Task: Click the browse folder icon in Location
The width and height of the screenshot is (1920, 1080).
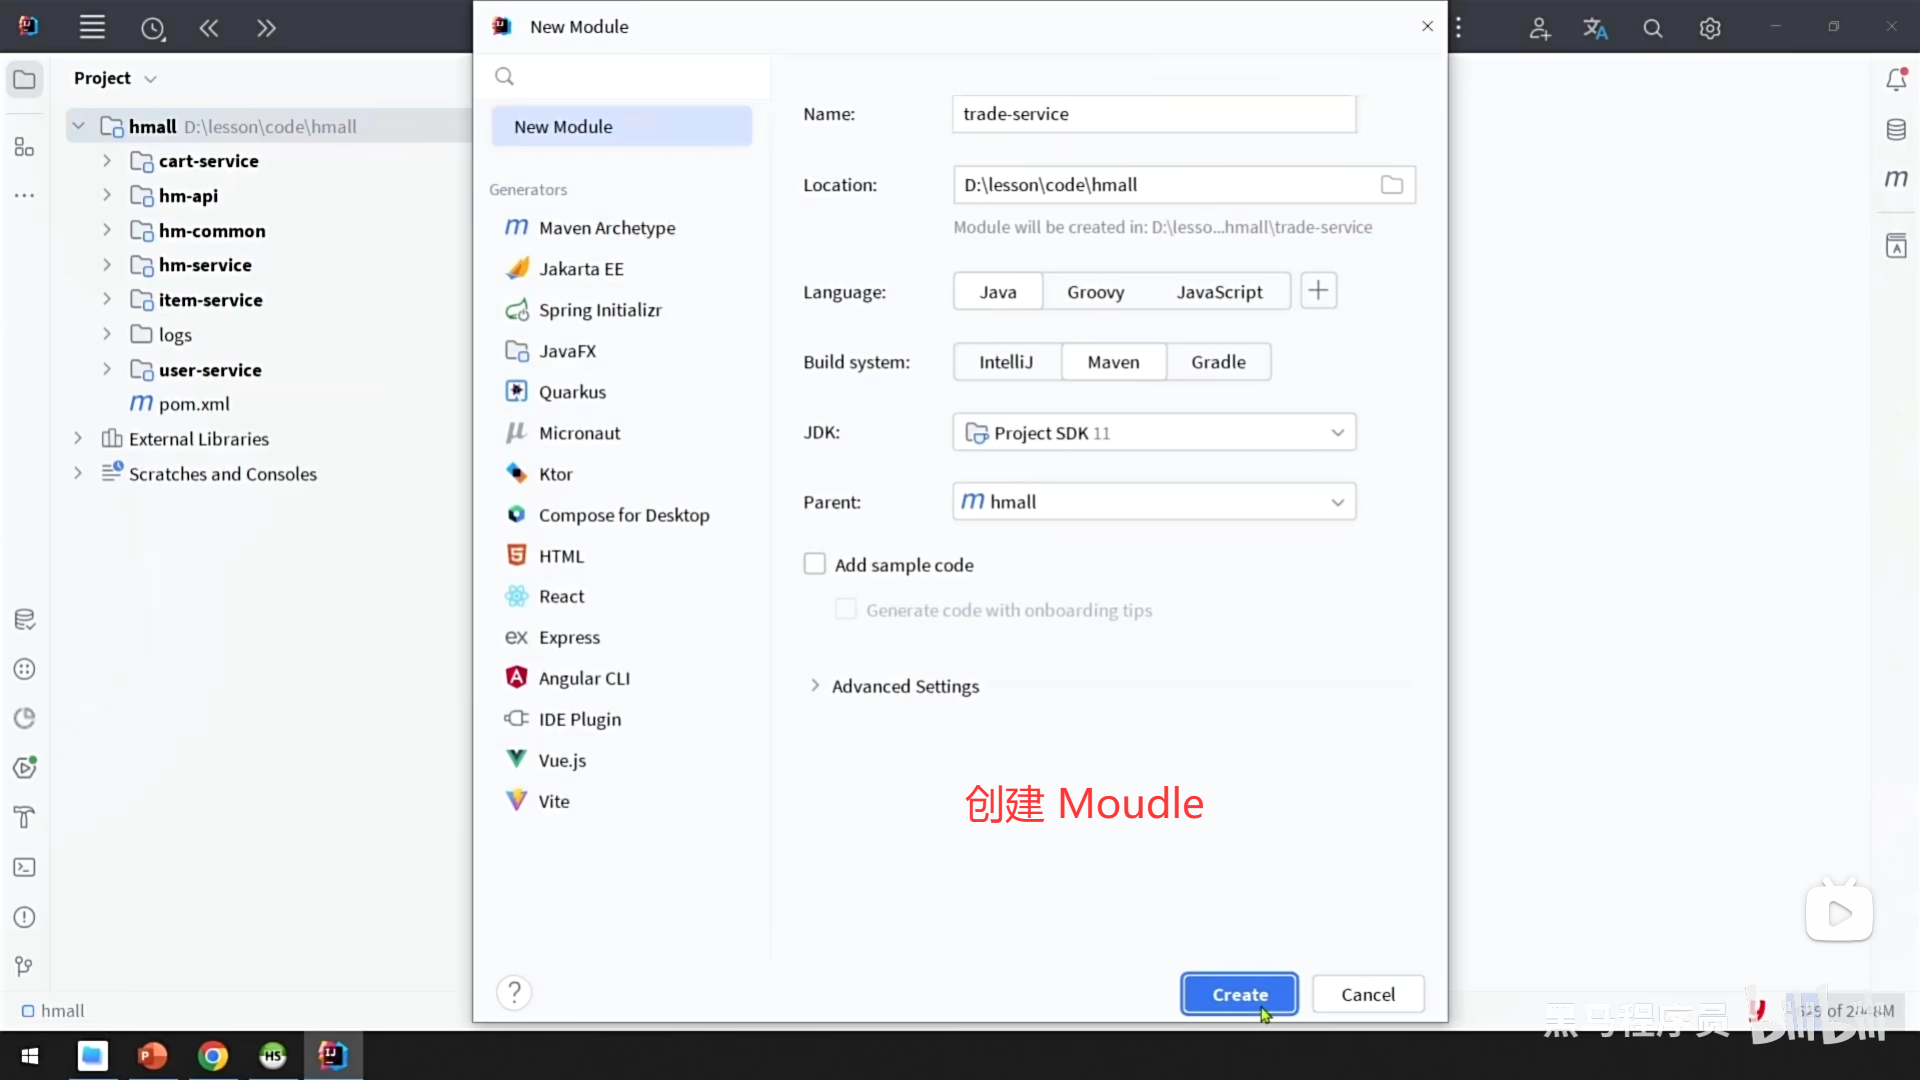Action: pos(1391,185)
